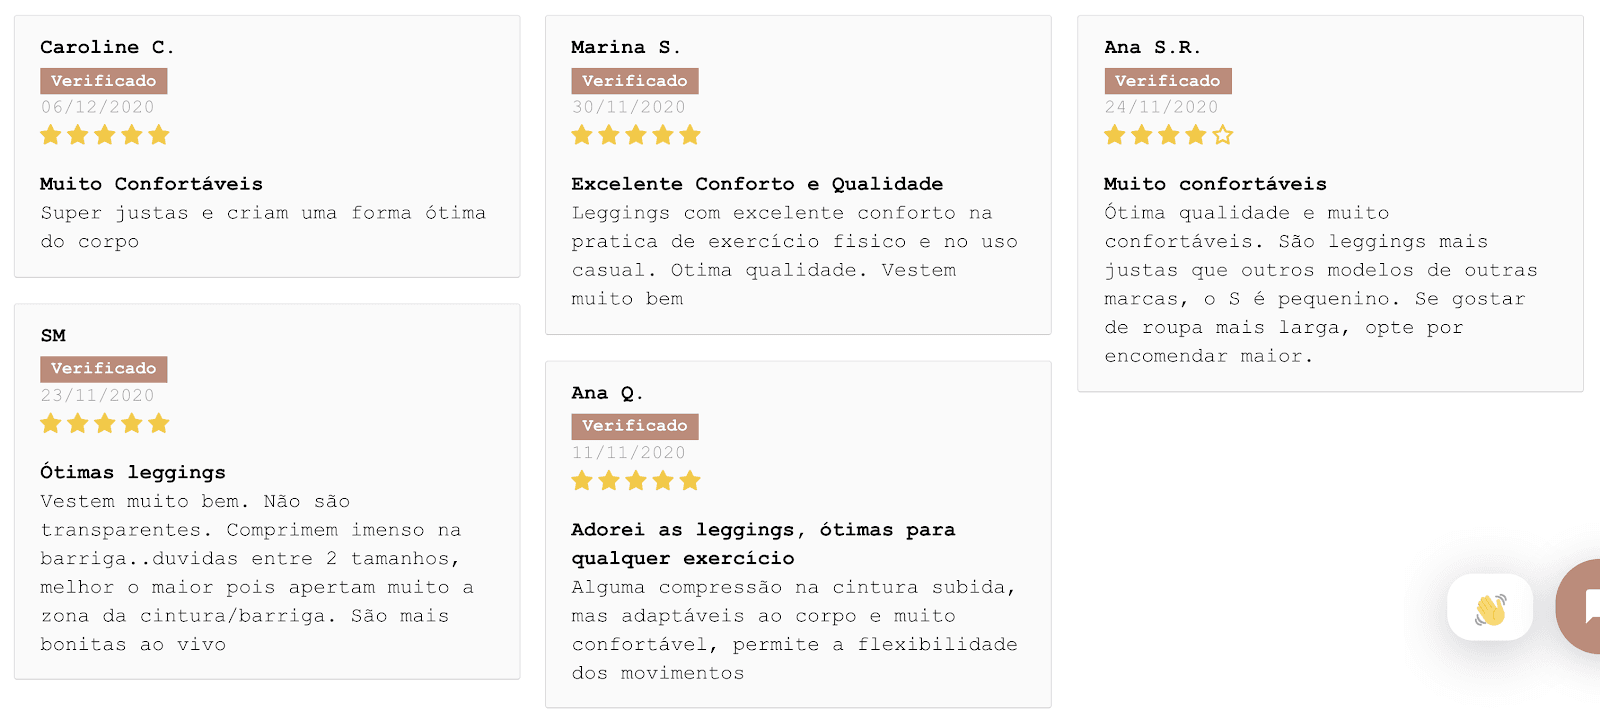Viewport: 1600px width, 719px height.
Task: Click the waving hand icon button
Action: (x=1490, y=608)
